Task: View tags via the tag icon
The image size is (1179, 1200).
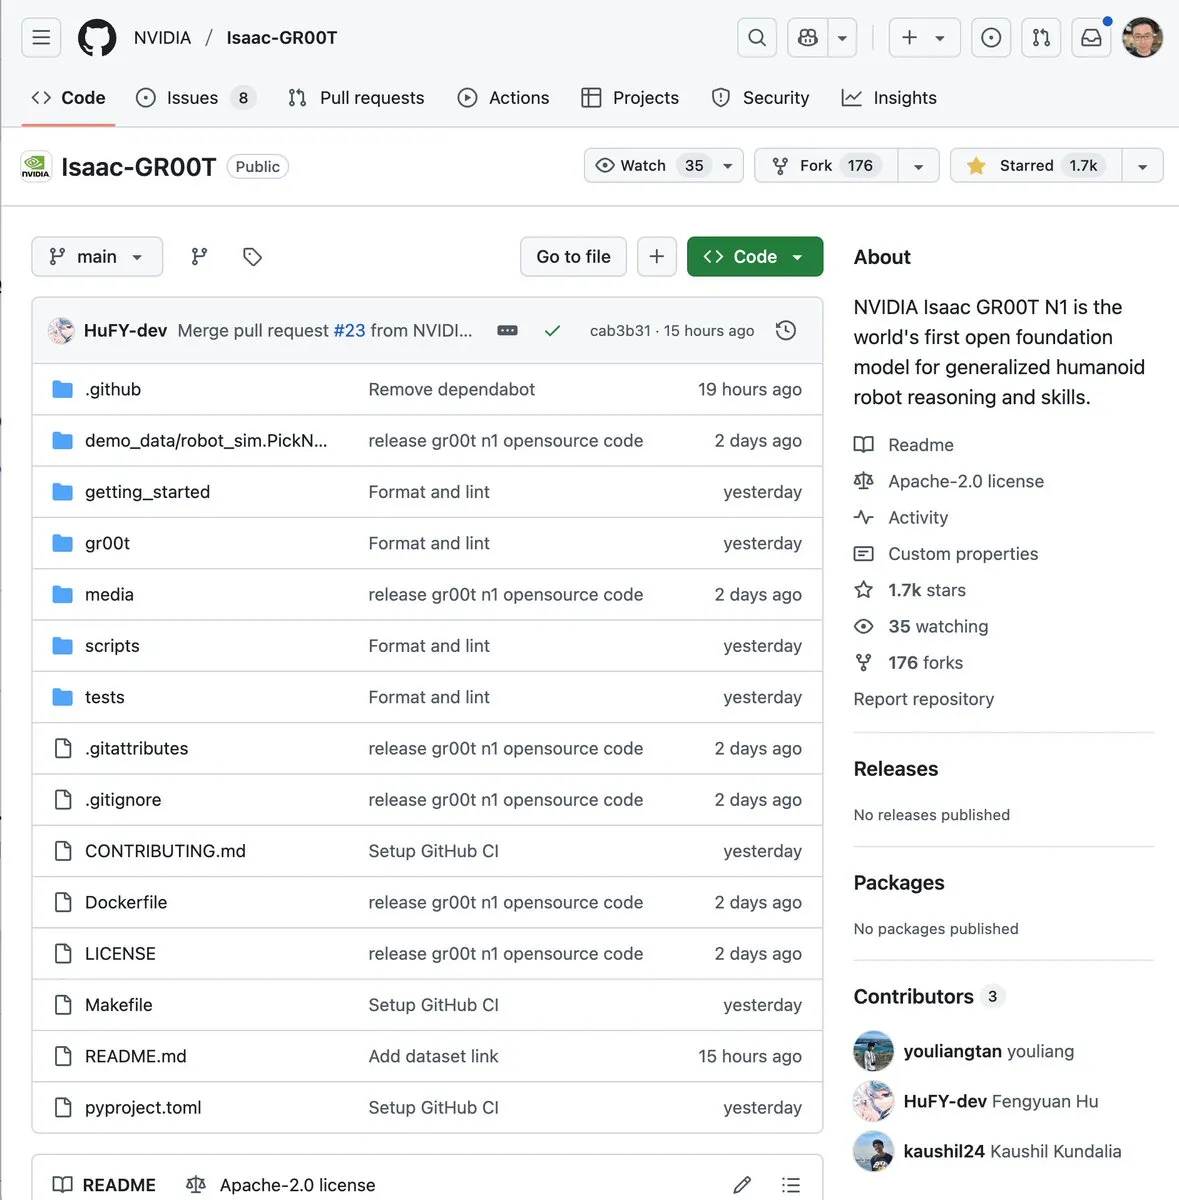Action: click(252, 257)
